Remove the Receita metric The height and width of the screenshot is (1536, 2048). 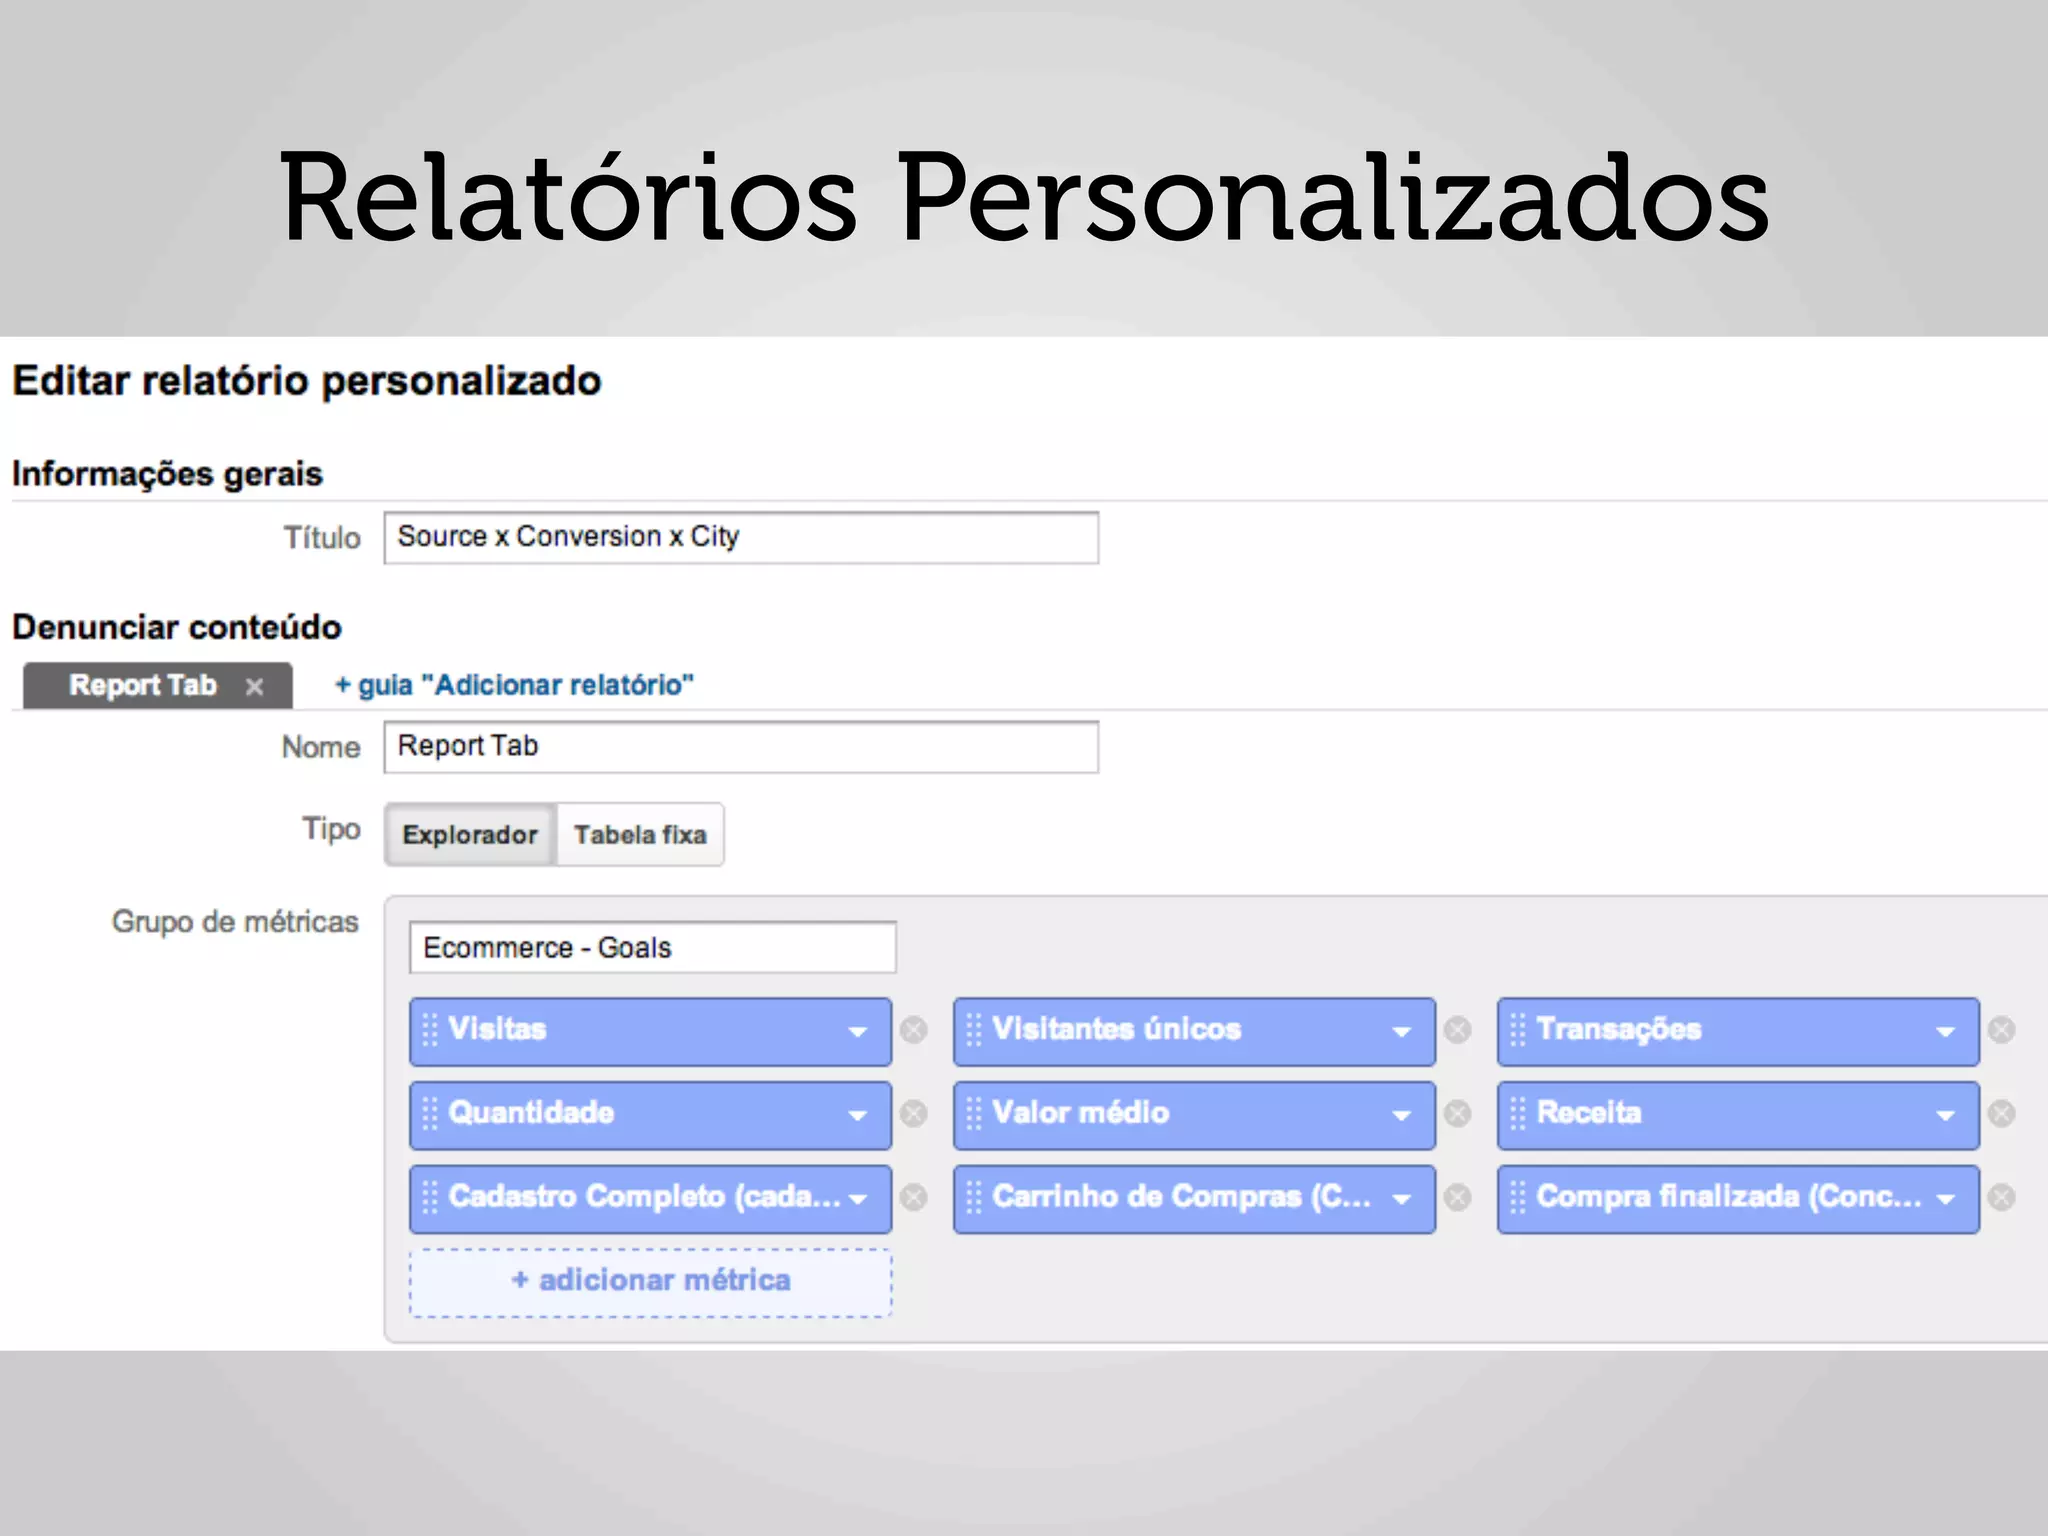tap(2001, 1114)
